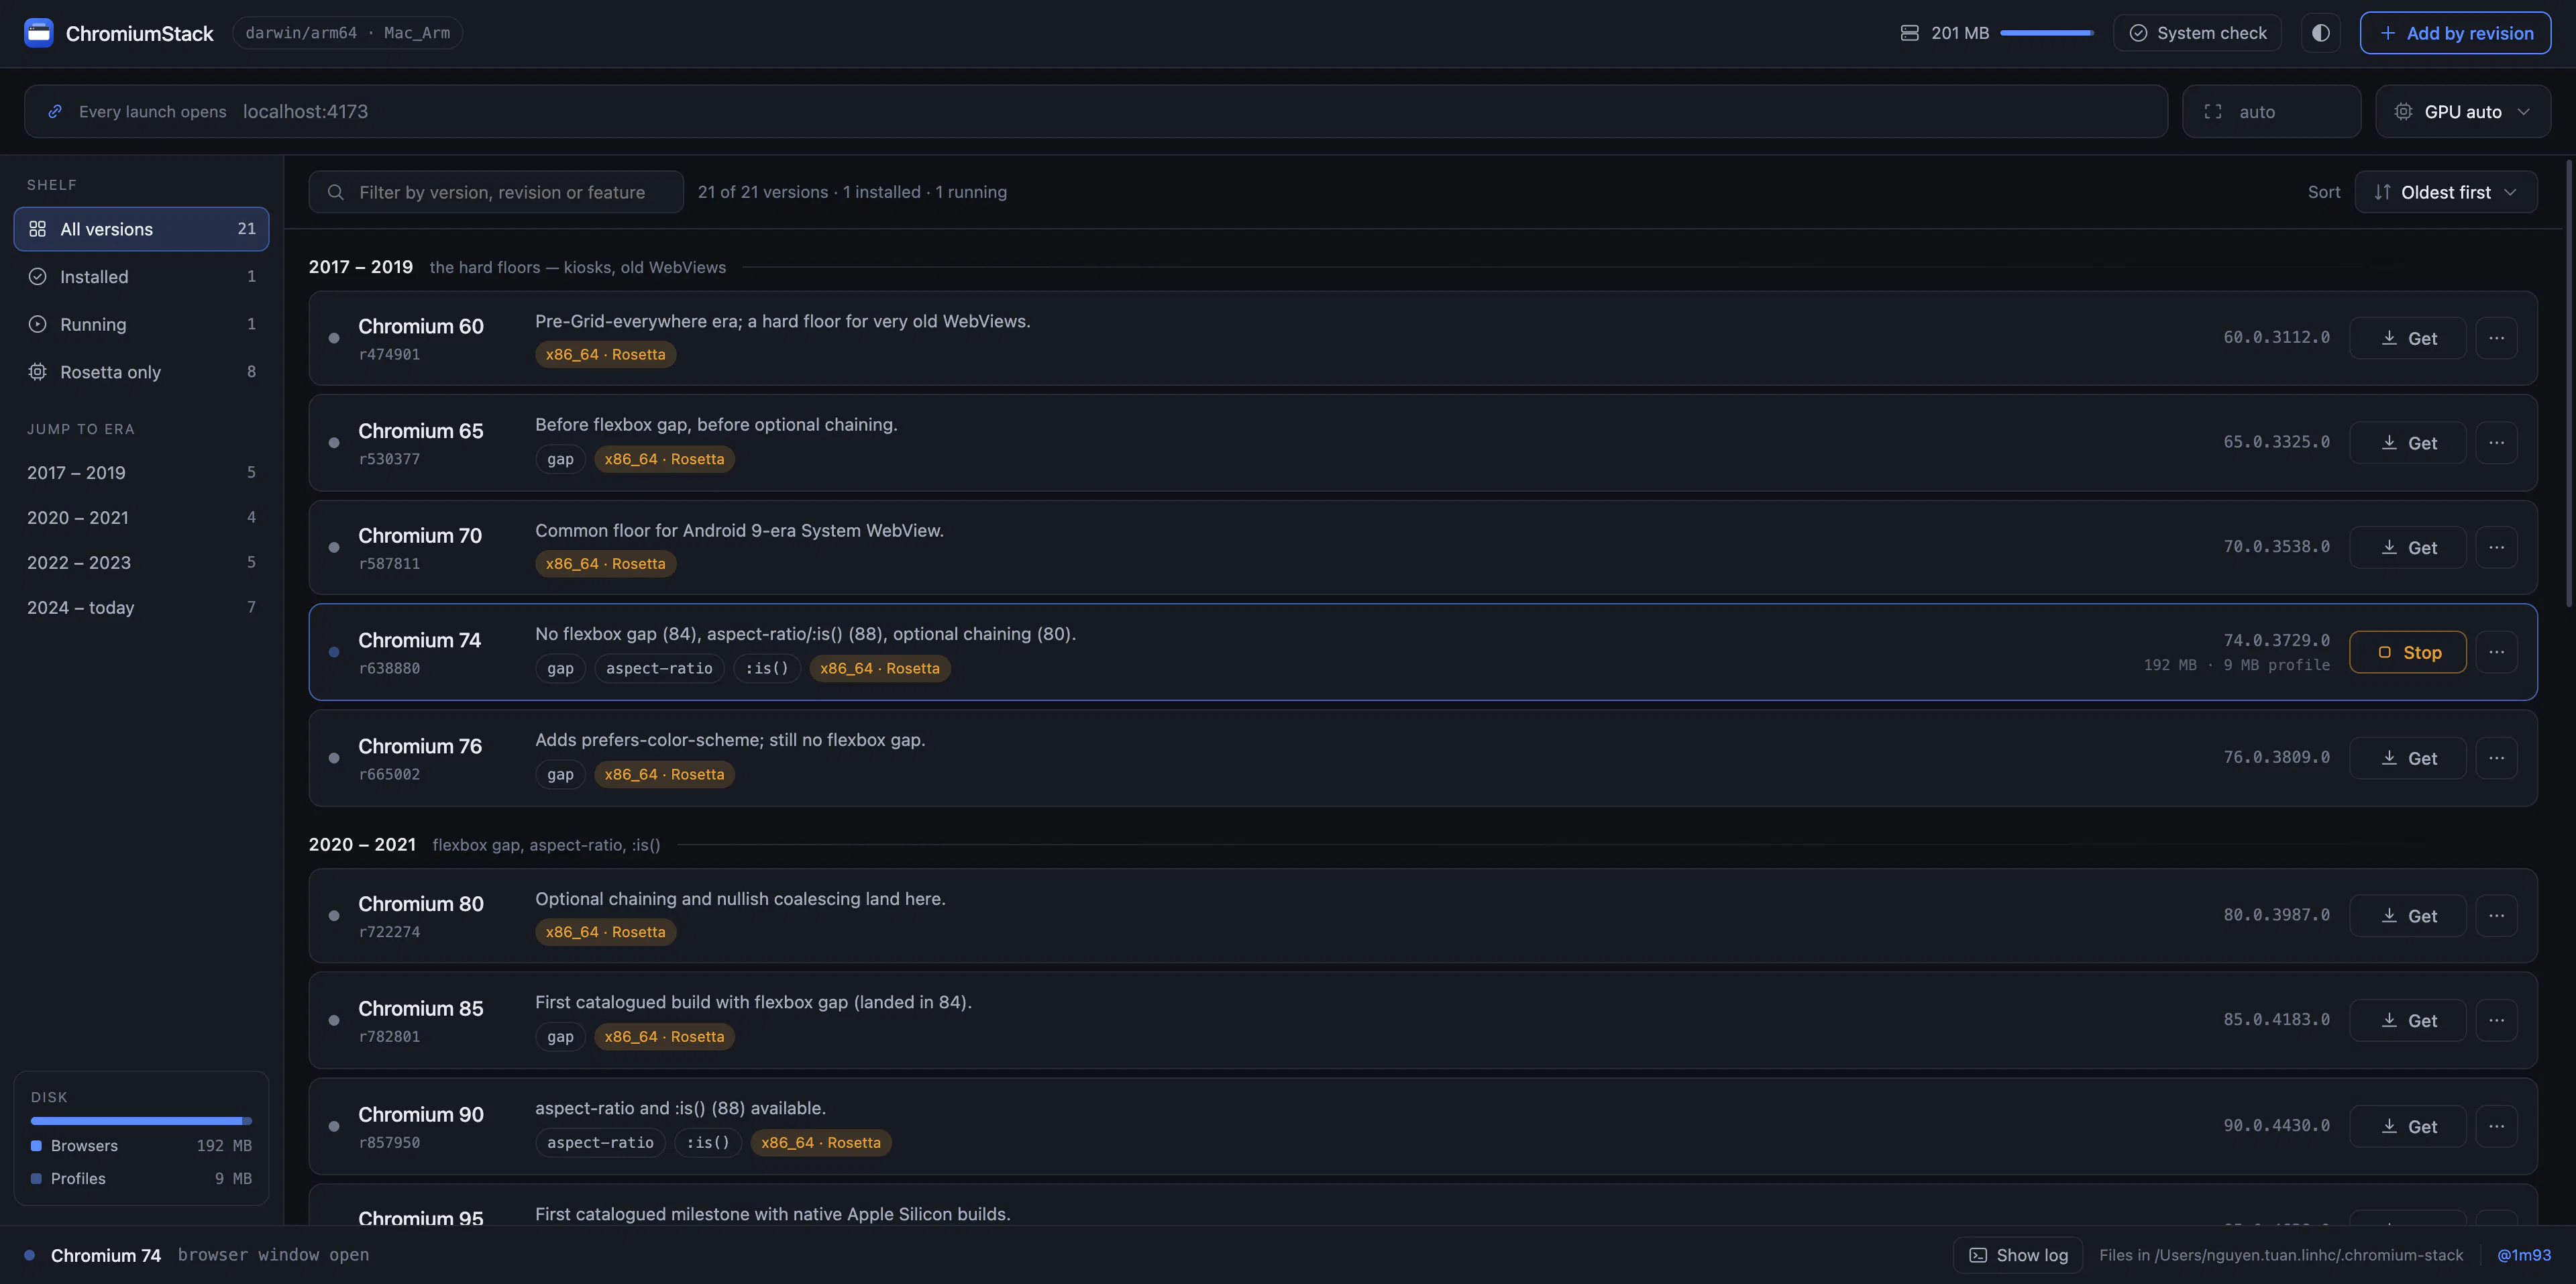Click the :is() tag on Chromium 74

[x=767, y=668]
